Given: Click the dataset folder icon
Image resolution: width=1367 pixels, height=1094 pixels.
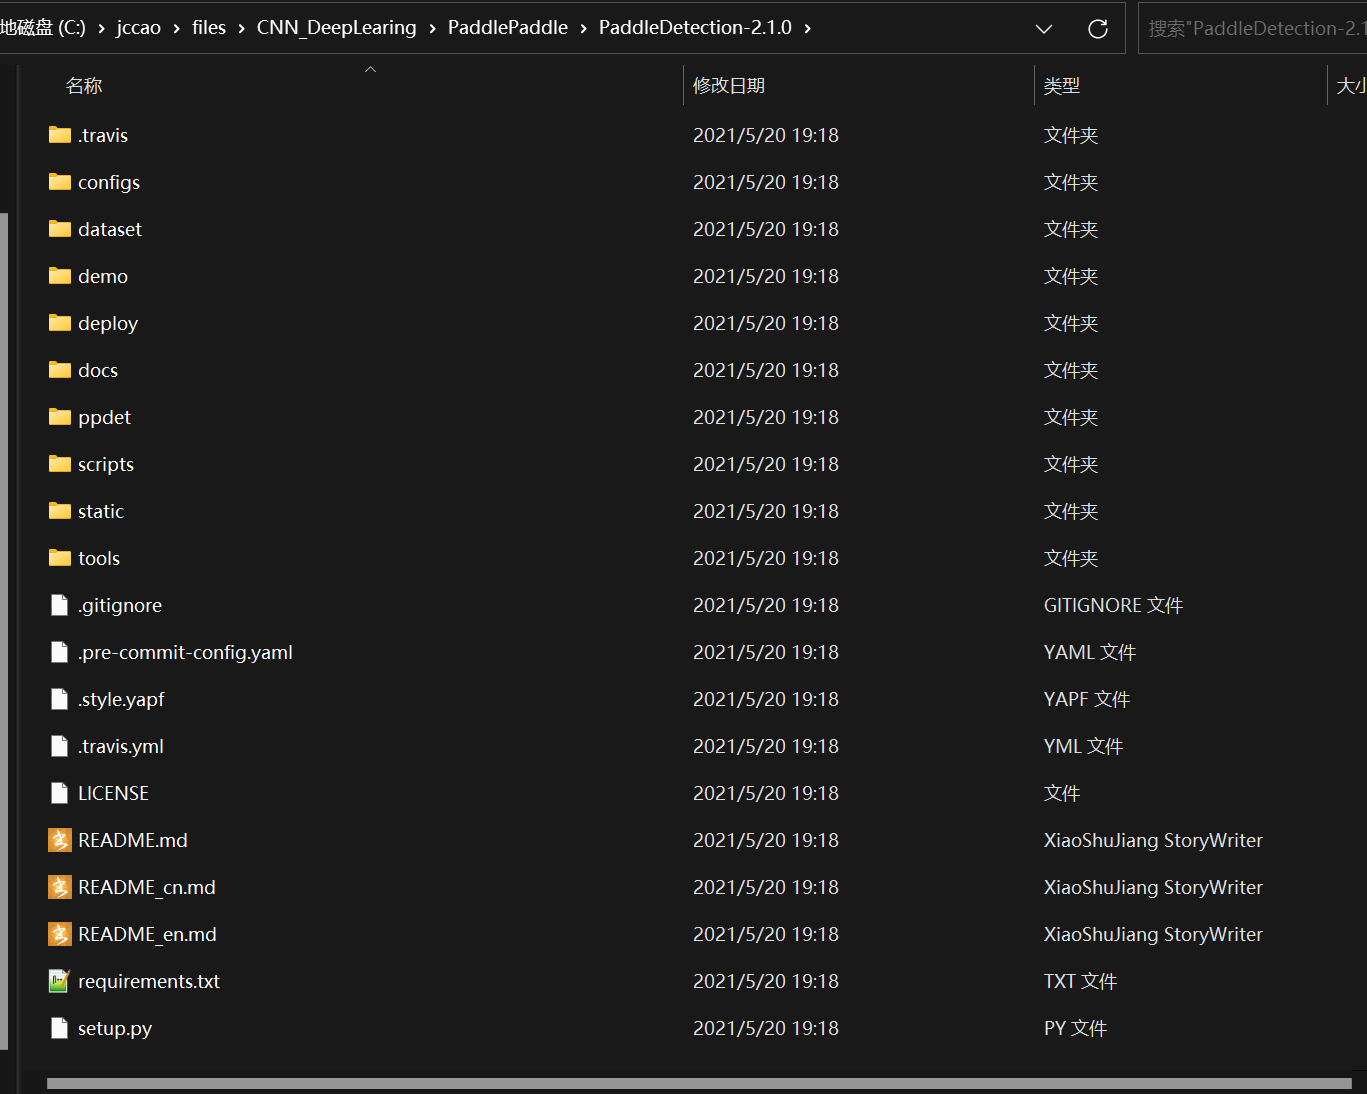Looking at the screenshot, I should (x=60, y=229).
